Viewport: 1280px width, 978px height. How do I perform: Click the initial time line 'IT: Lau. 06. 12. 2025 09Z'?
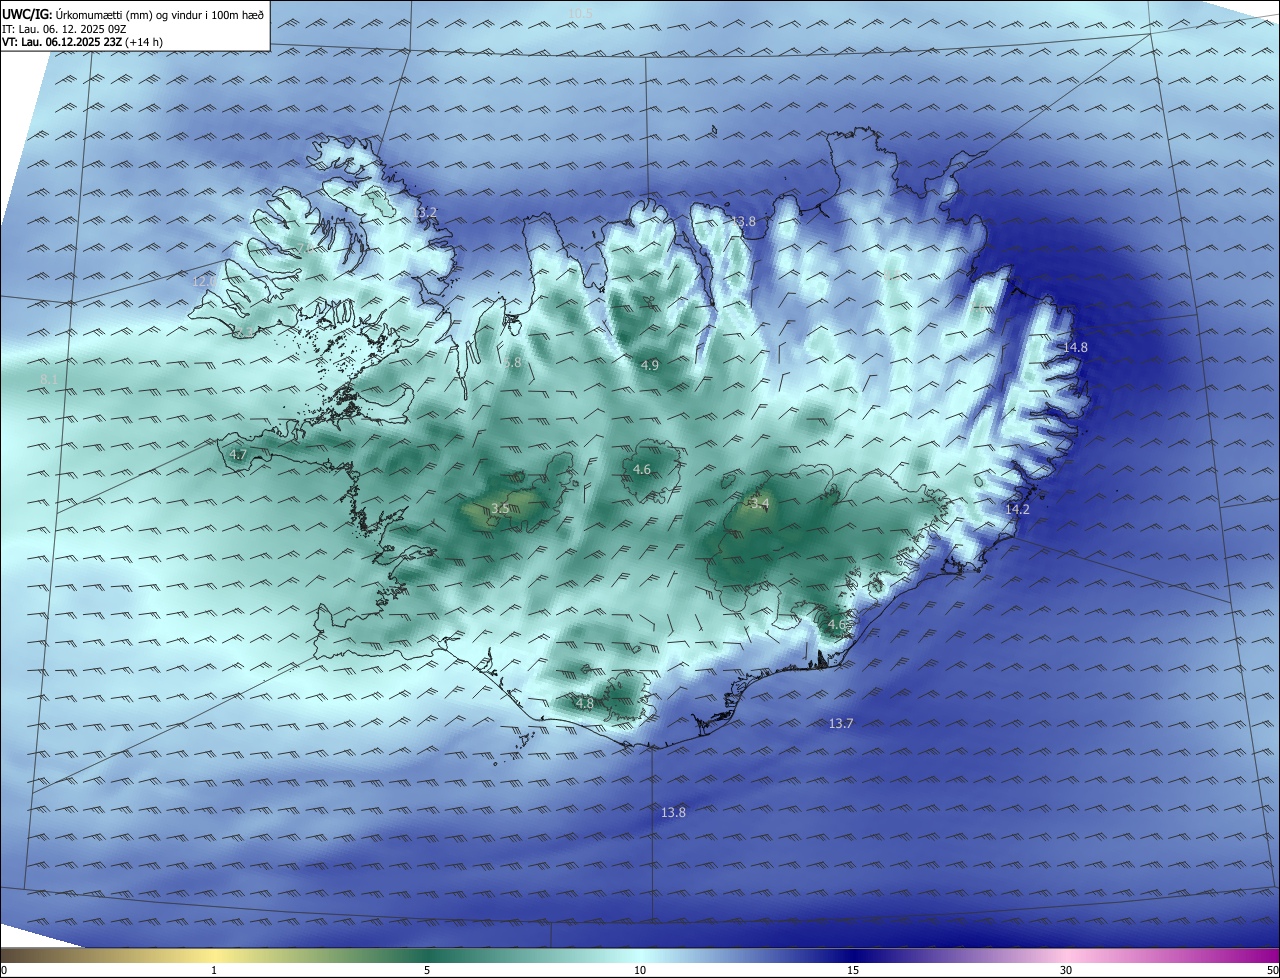click(x=66, y=29)
